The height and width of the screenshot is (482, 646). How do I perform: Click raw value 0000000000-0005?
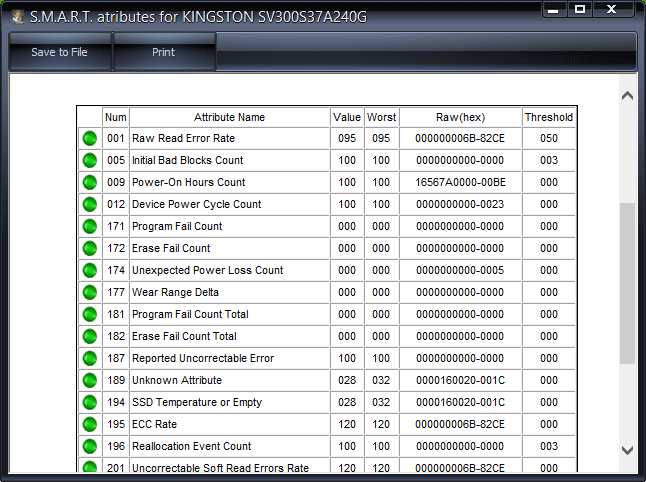coord(460,270)
